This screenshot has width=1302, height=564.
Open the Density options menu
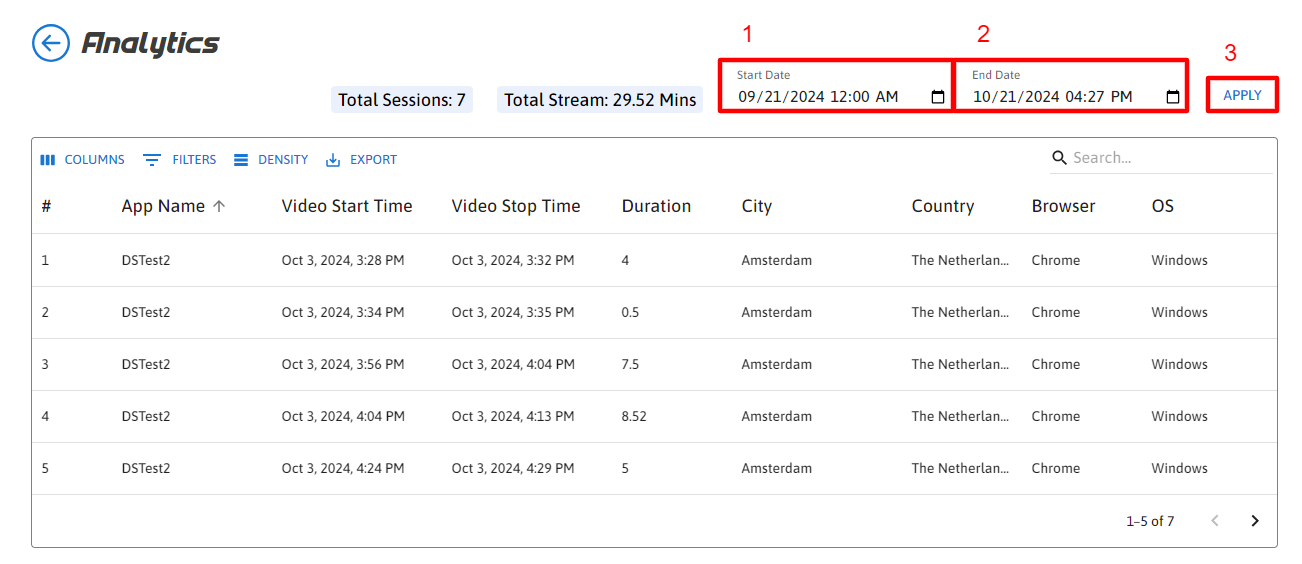(x=271, y=160)
